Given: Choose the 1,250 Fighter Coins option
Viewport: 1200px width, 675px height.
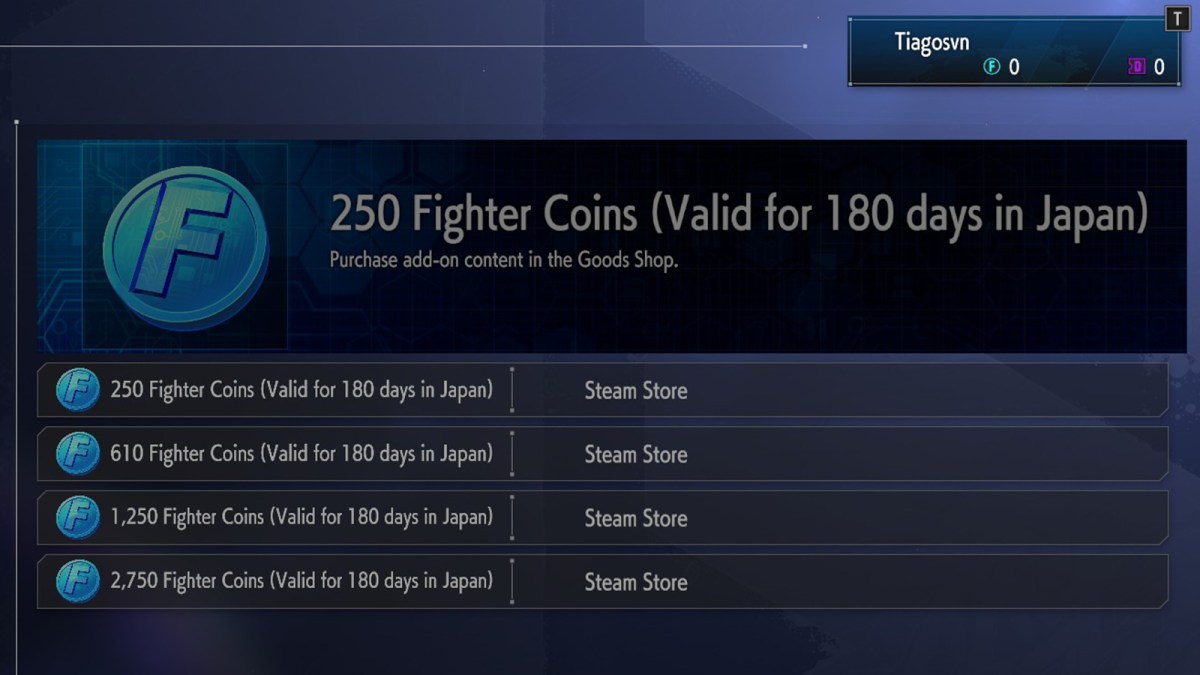Looking at the screenshot, I should (x=301, y=518).
